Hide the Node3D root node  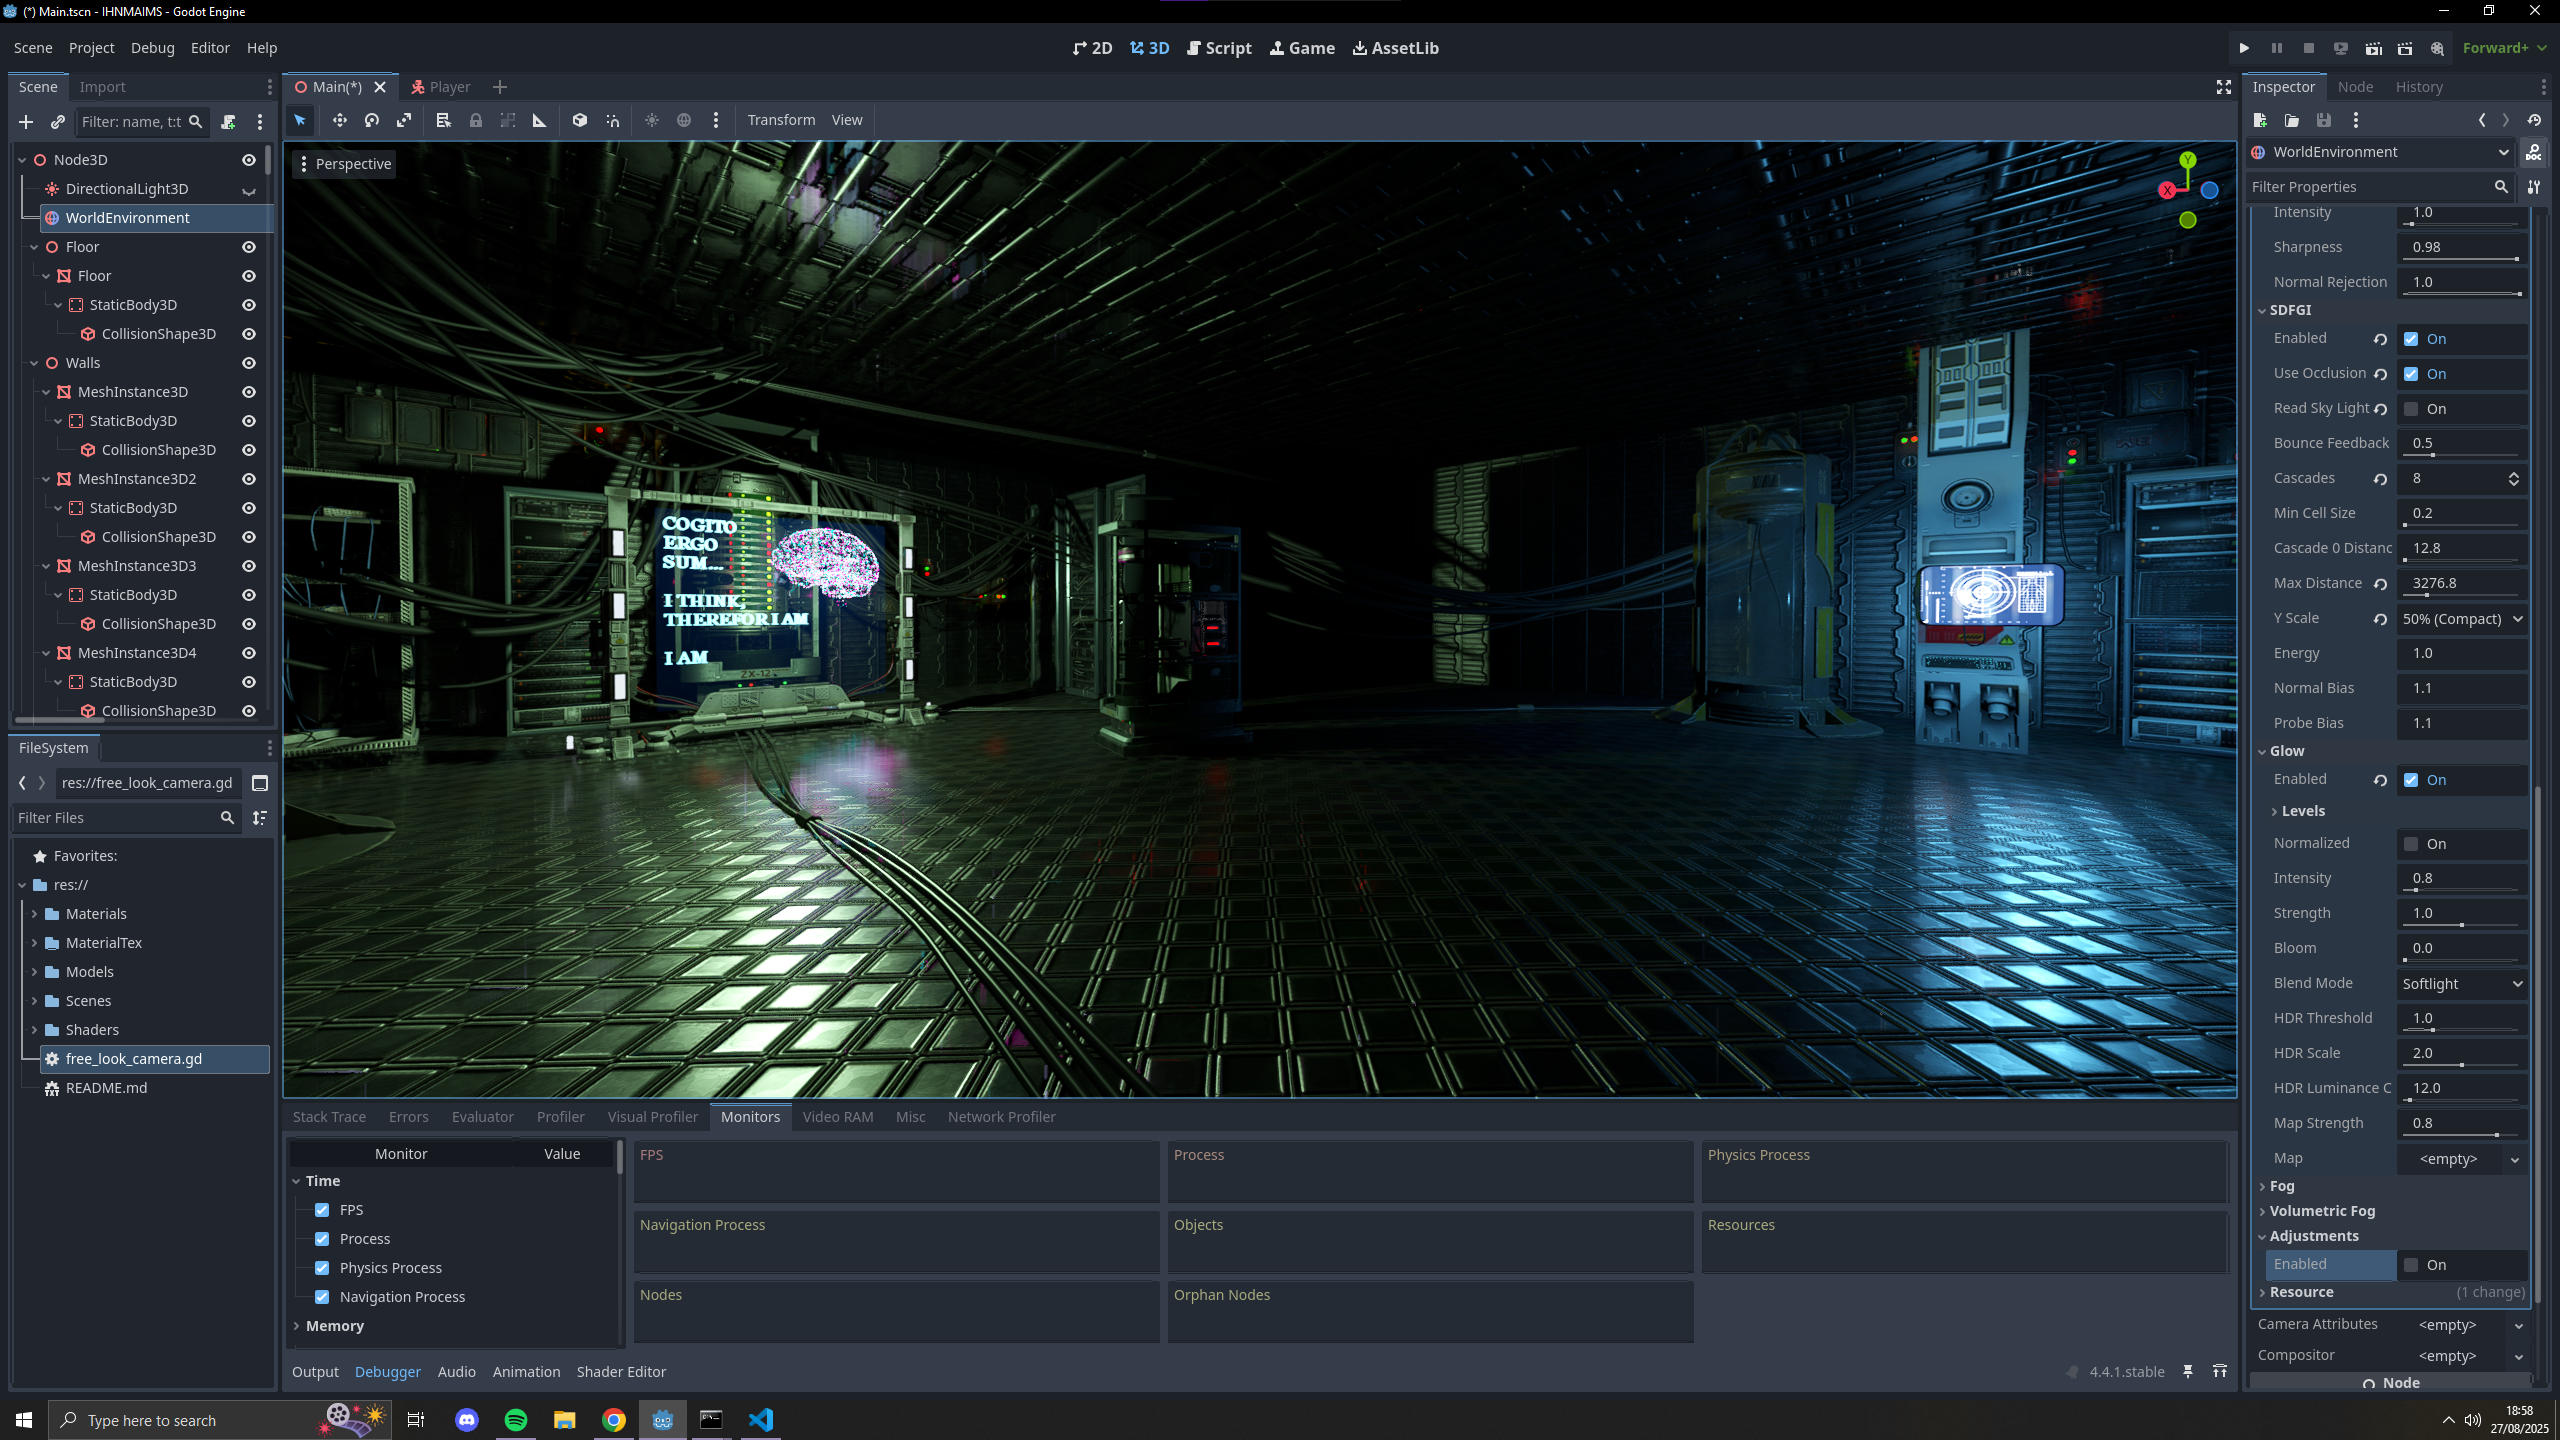(249, 160)
